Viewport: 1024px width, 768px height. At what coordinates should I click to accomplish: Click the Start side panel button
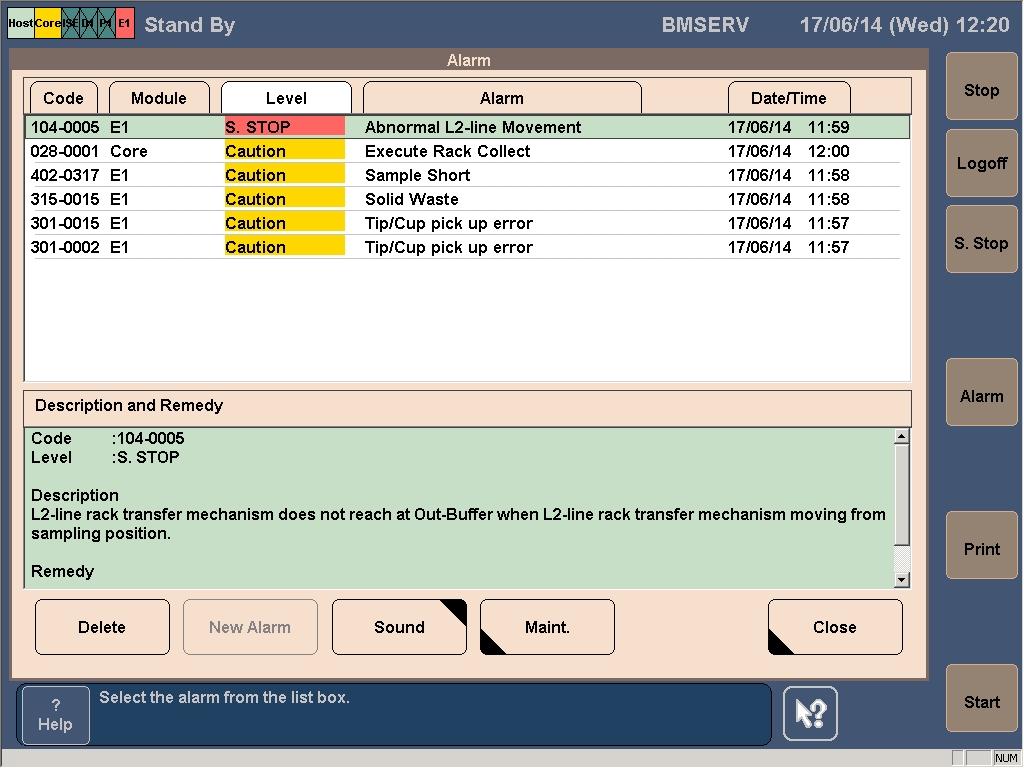coord(982,698)
